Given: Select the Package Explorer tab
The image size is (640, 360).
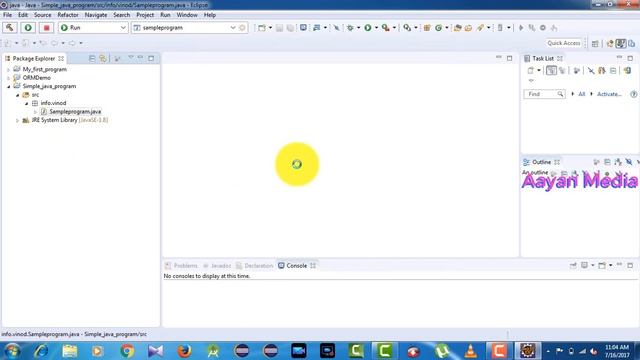Looking at the screenshot, I should [34, 58].
